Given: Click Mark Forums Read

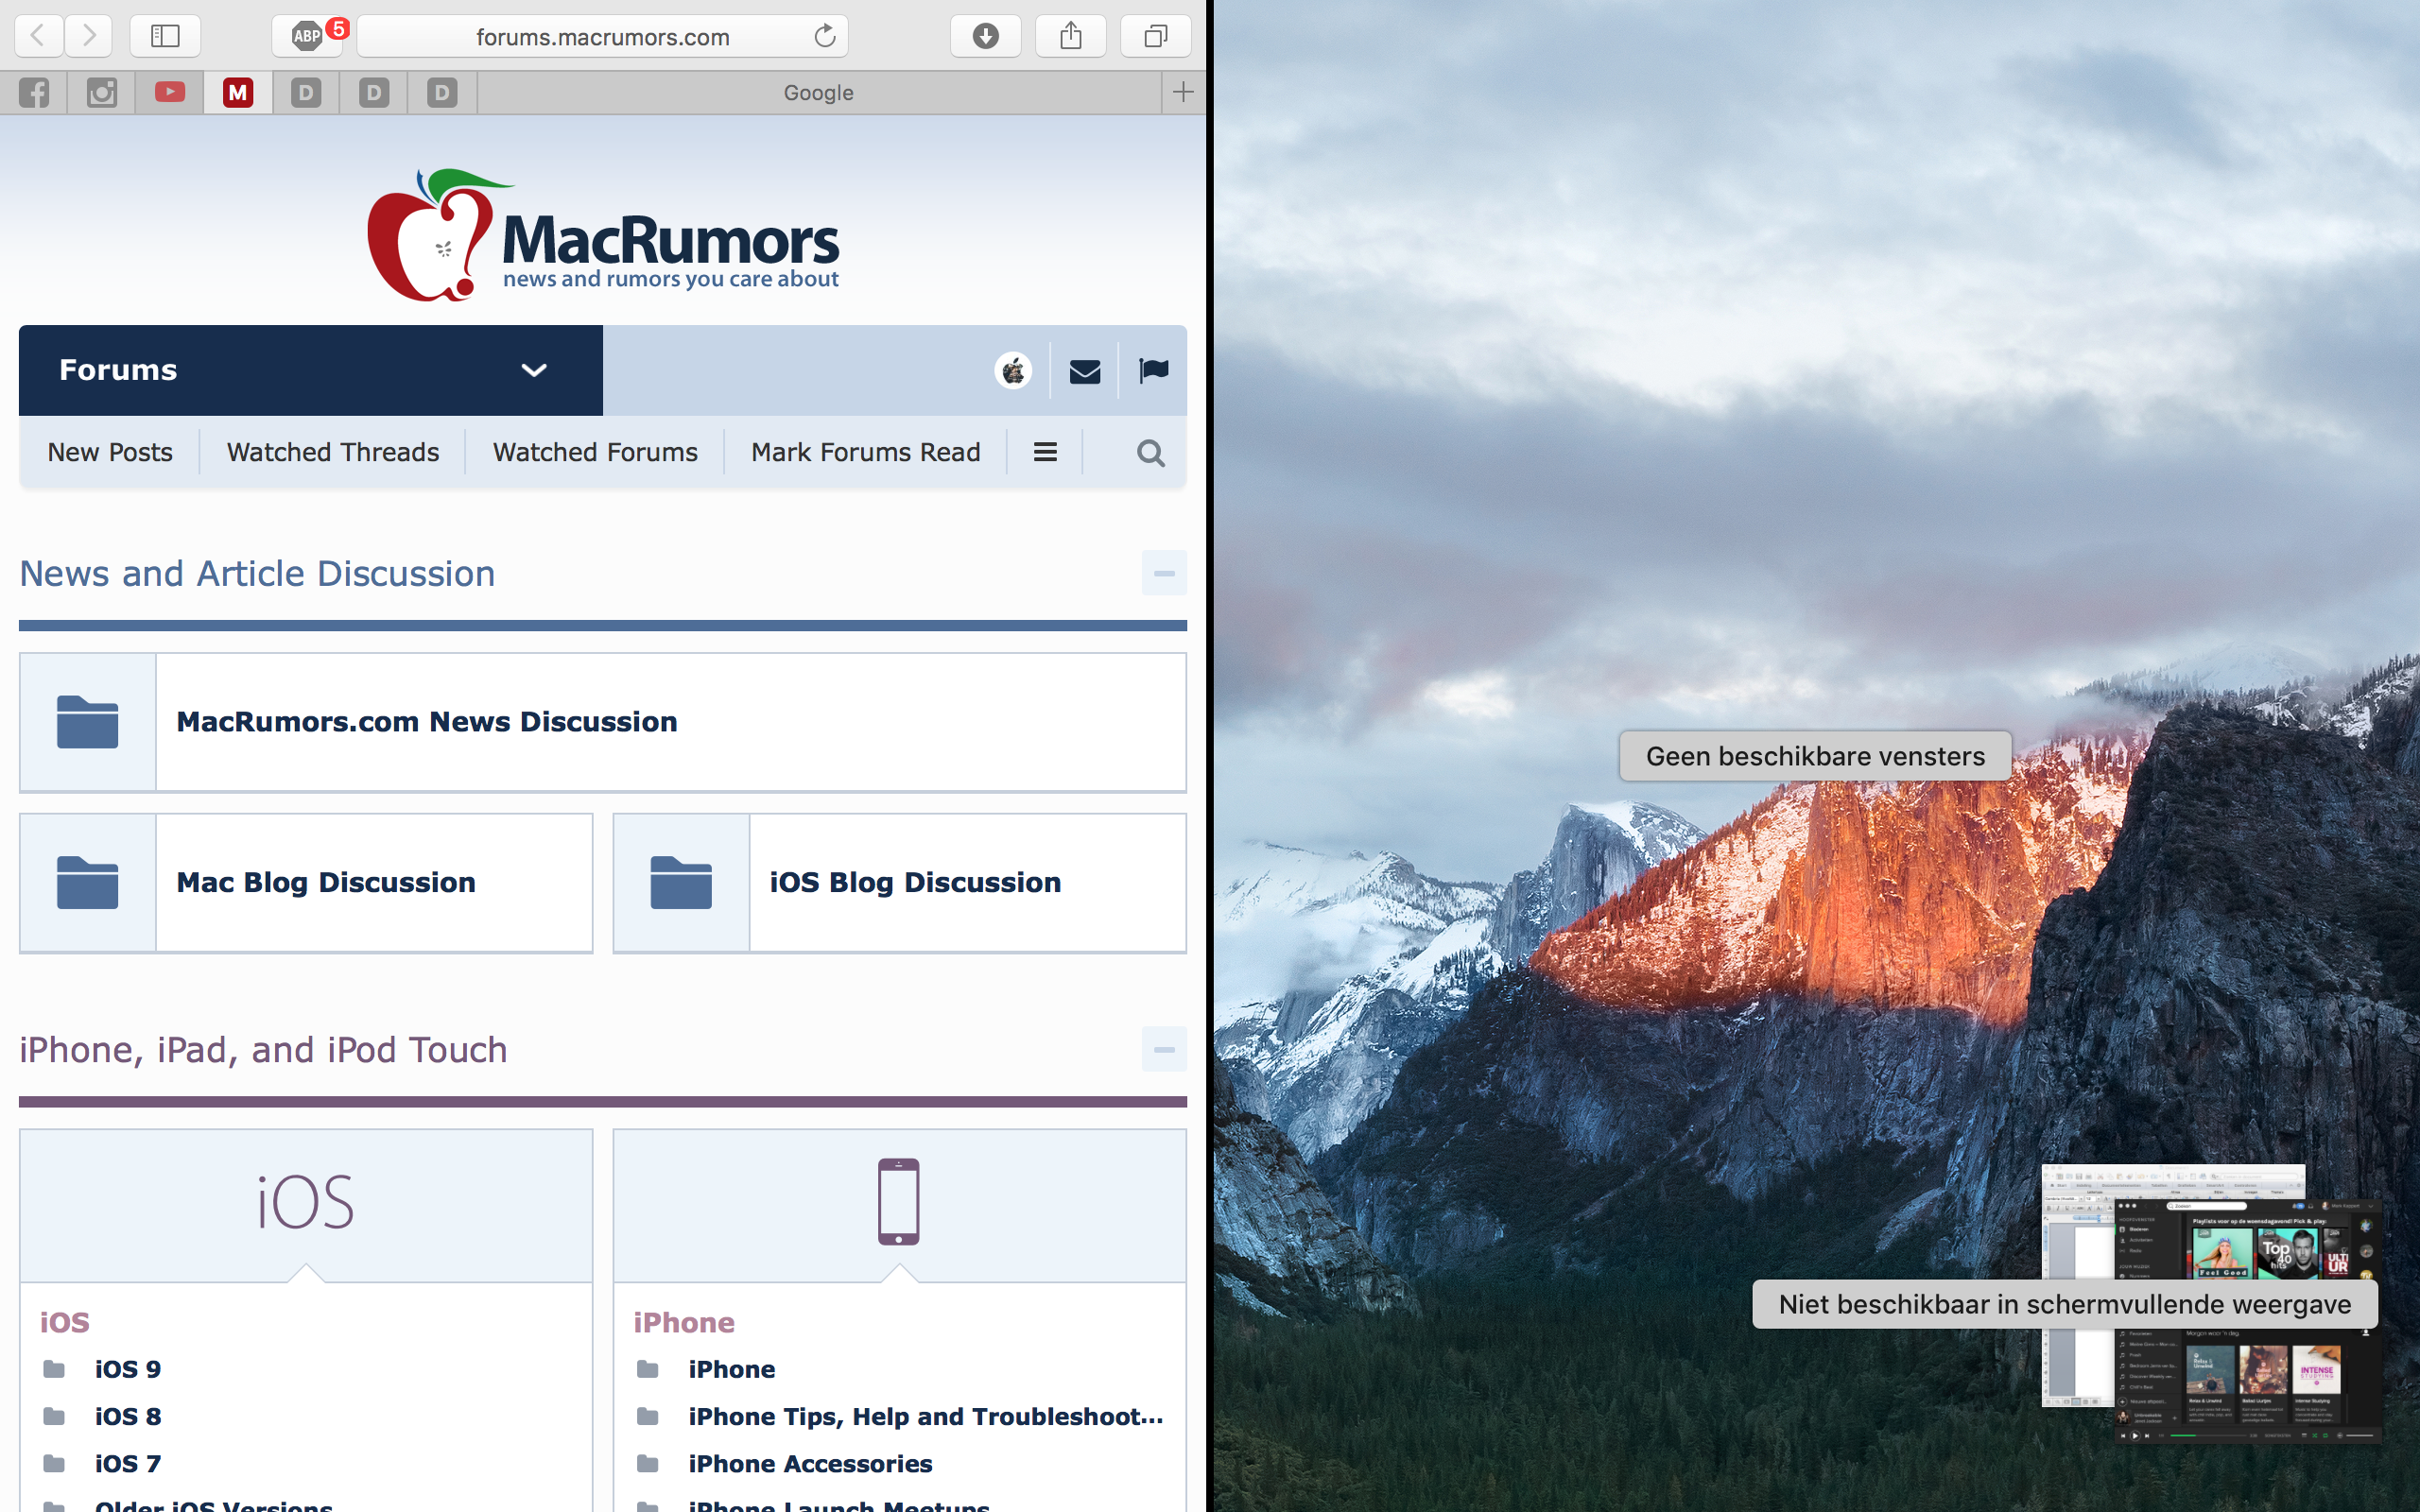Looking at the screenshot, I should [865, 453].
